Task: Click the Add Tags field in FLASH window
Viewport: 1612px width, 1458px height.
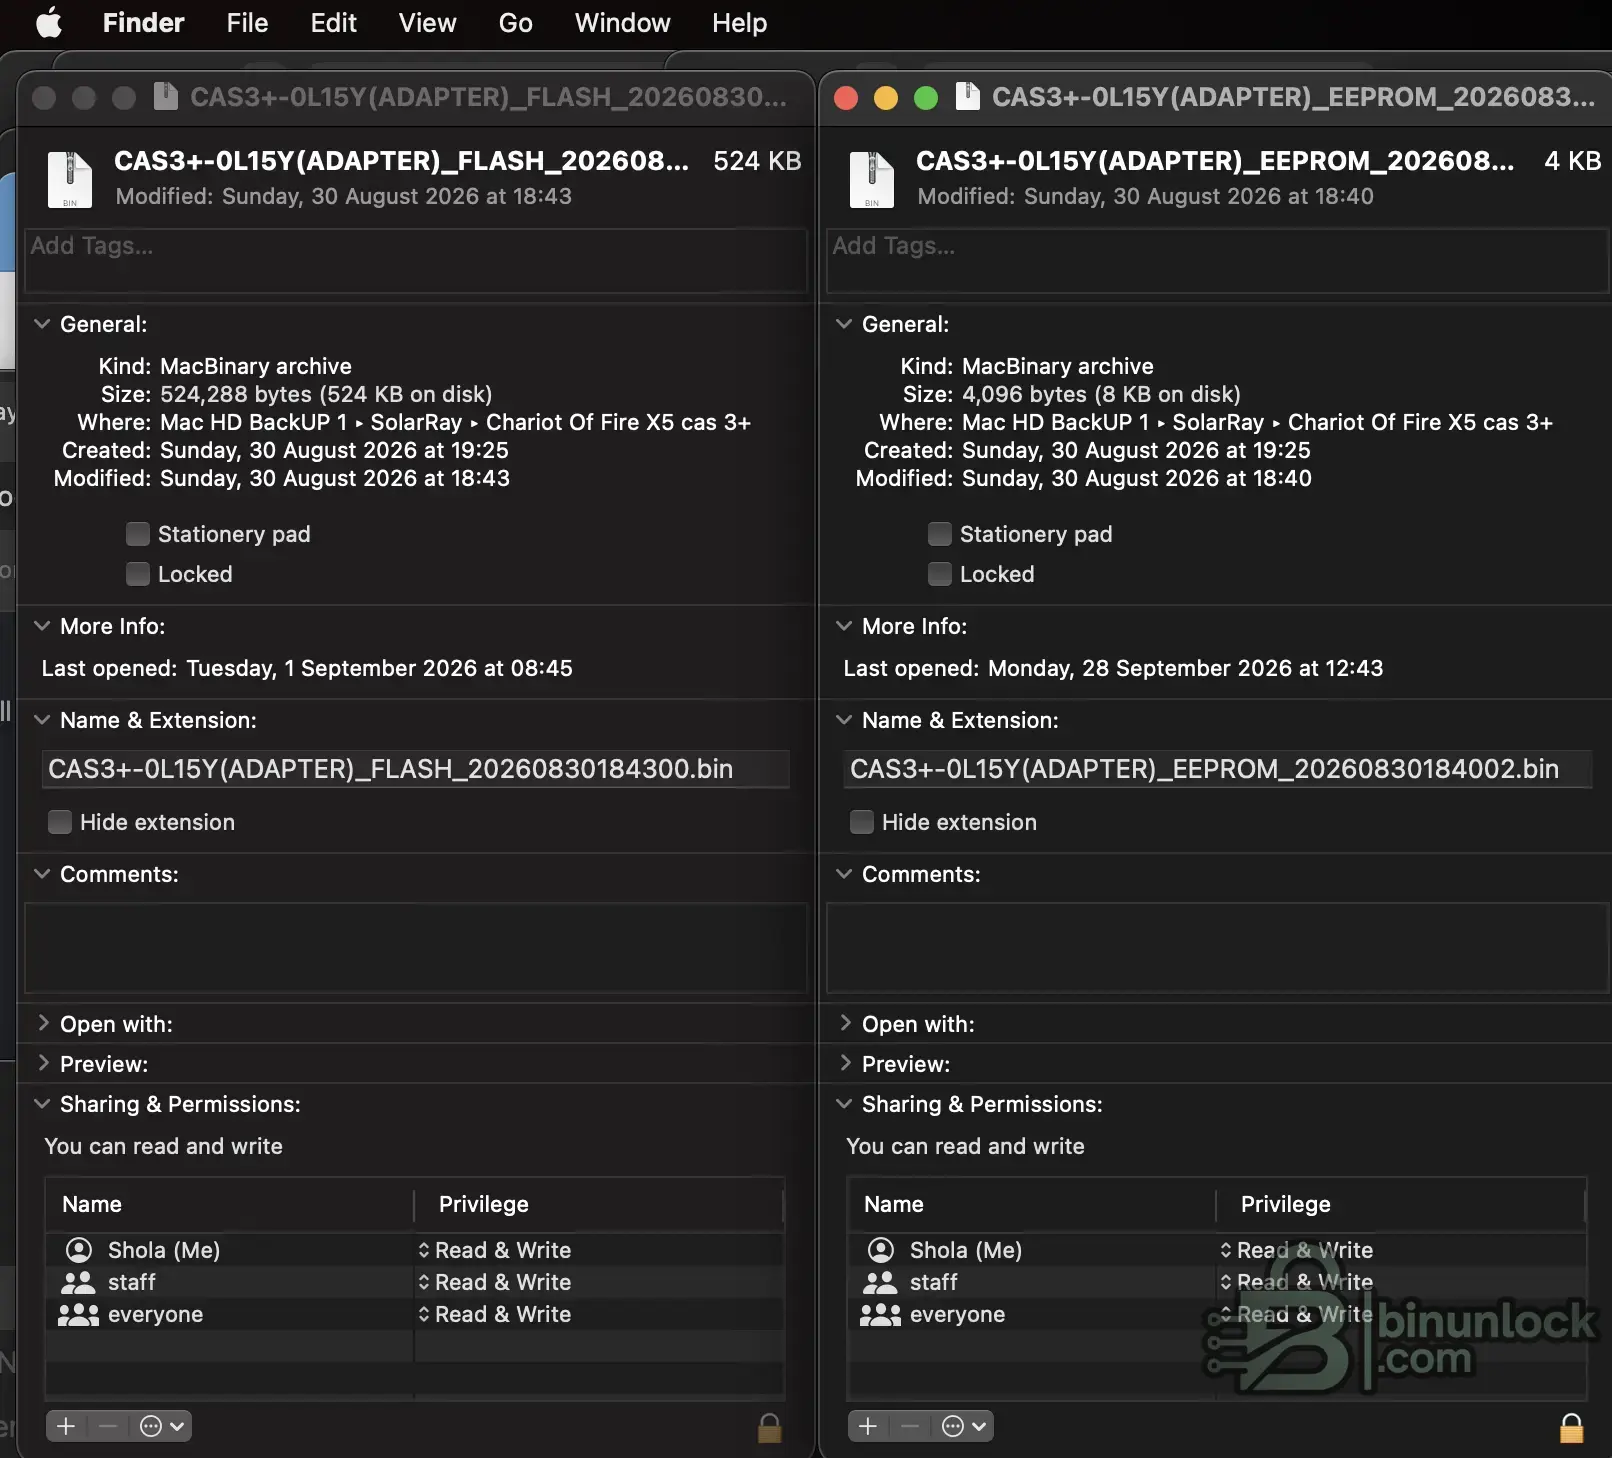Action: [416, 261]
